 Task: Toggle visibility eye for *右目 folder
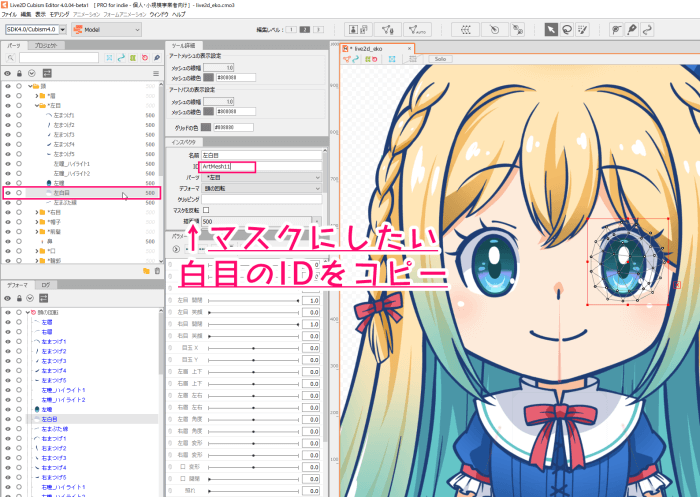click(x=8, y=212)
